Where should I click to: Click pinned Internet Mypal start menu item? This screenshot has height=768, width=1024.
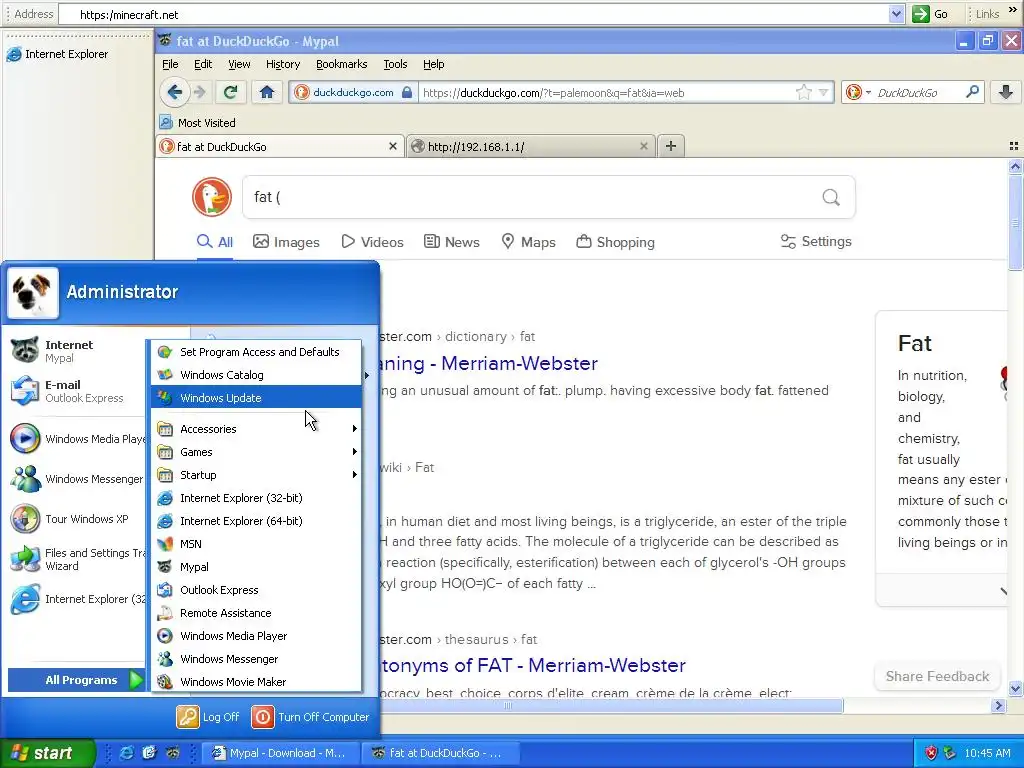pos(75,351)
